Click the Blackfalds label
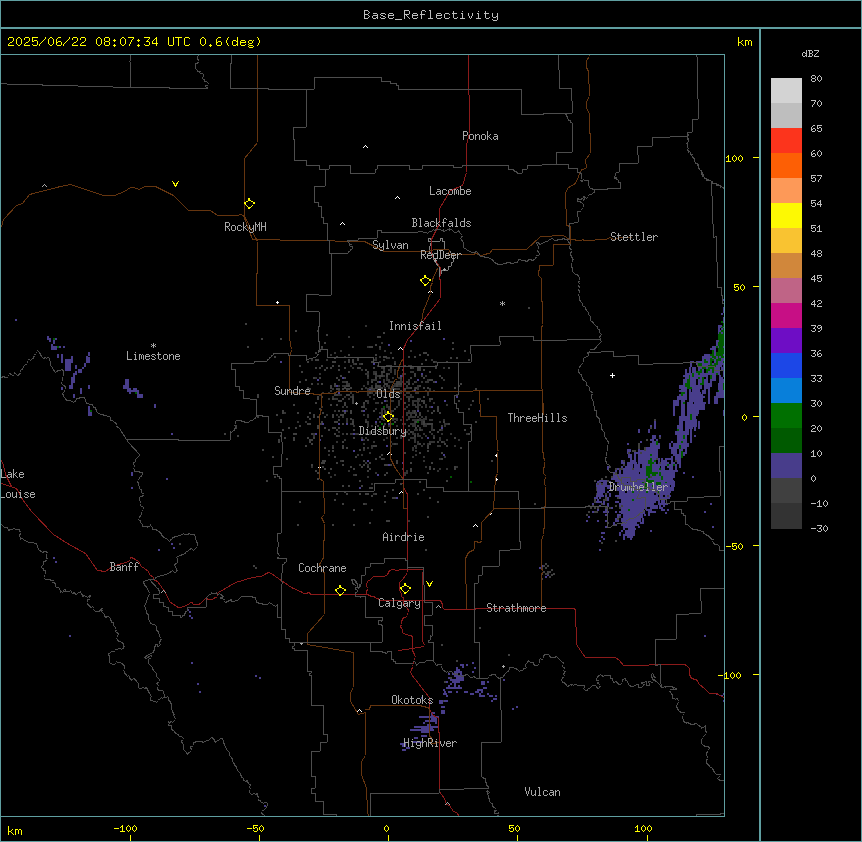Image resolution: width=862 pixels, height=842 pixels. pyautogui.click(x=441, y=223)
